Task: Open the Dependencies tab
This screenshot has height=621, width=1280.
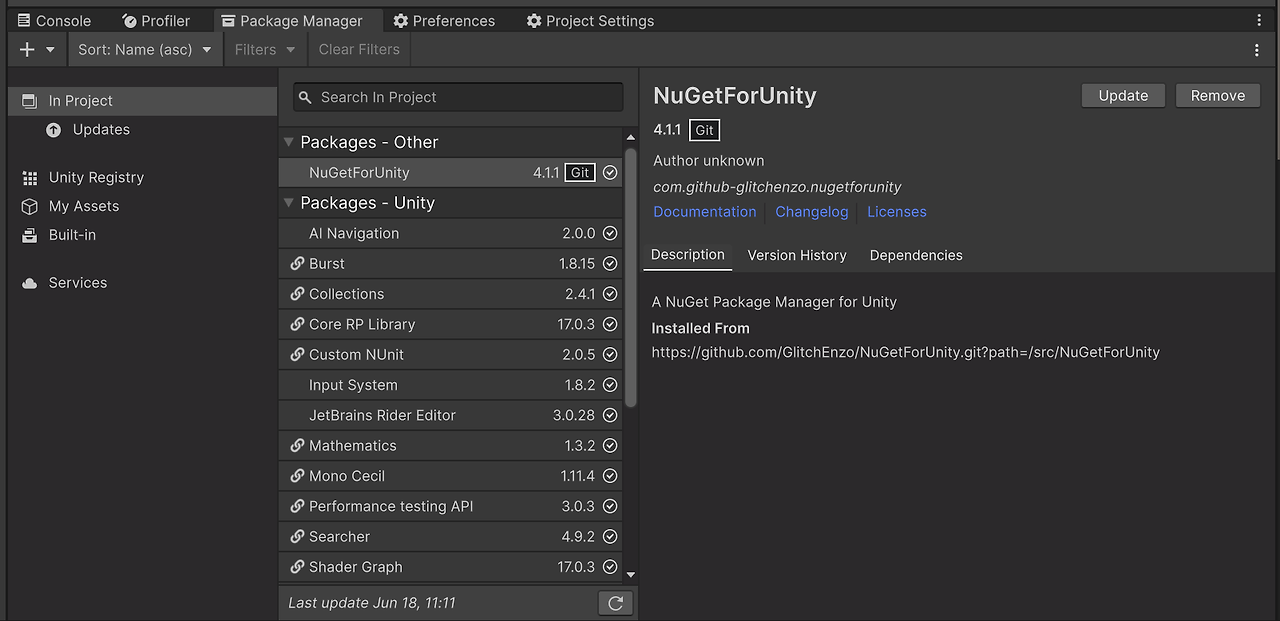Action: [916, 255]
